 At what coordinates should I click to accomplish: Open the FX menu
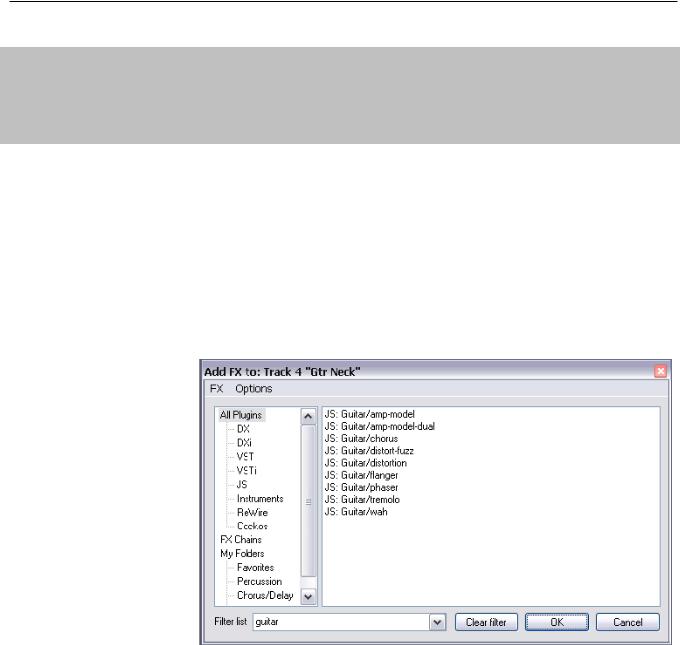click(x=216, y=388)
